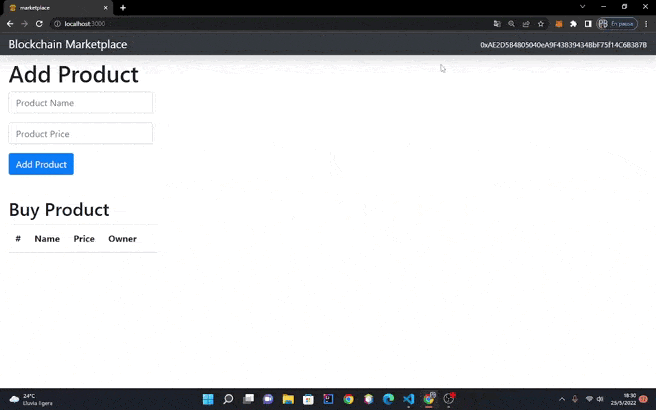Open Task View in the taskbar
Screen dimensions: 656x410
248,399
